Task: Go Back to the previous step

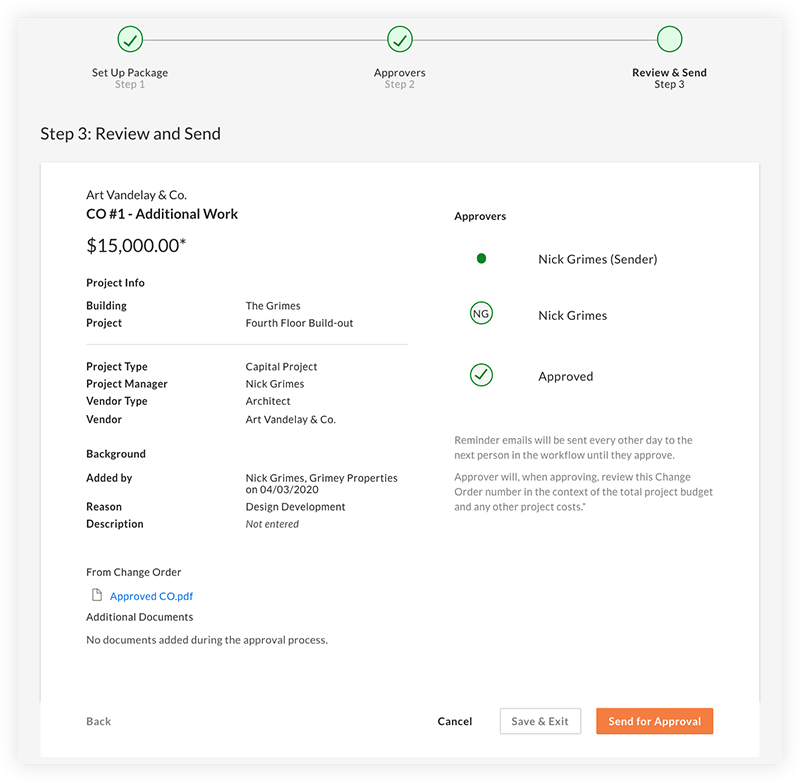Action: (98, 721)
